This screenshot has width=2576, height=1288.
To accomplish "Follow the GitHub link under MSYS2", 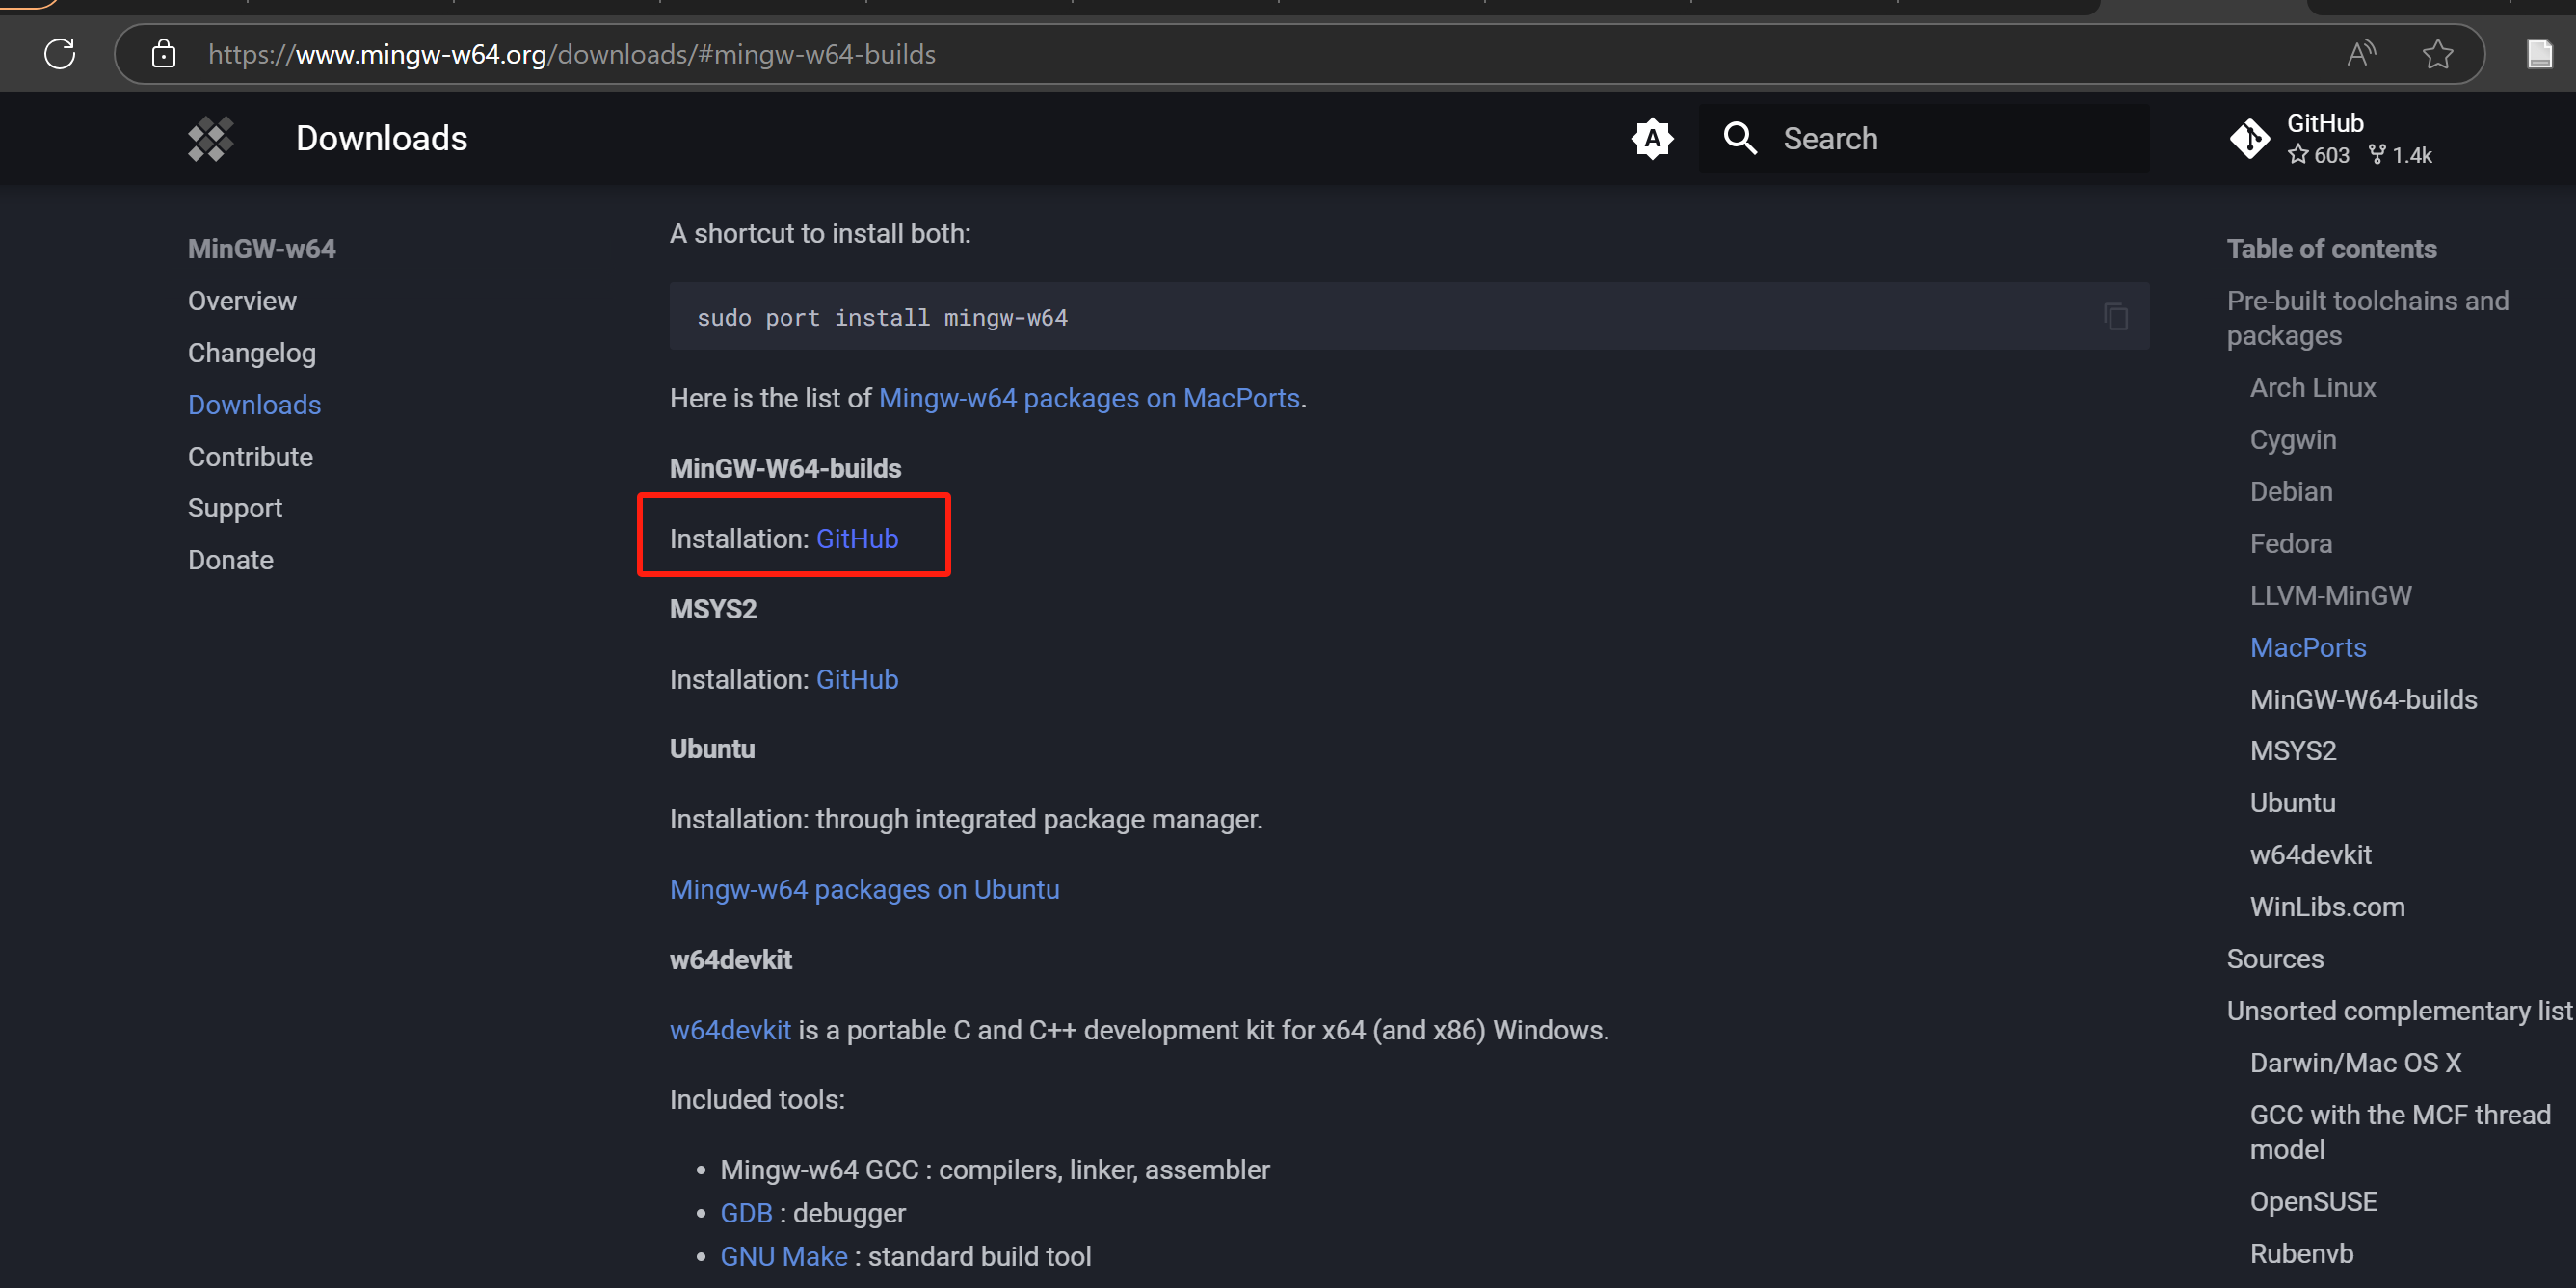I will tap(857, 679).
